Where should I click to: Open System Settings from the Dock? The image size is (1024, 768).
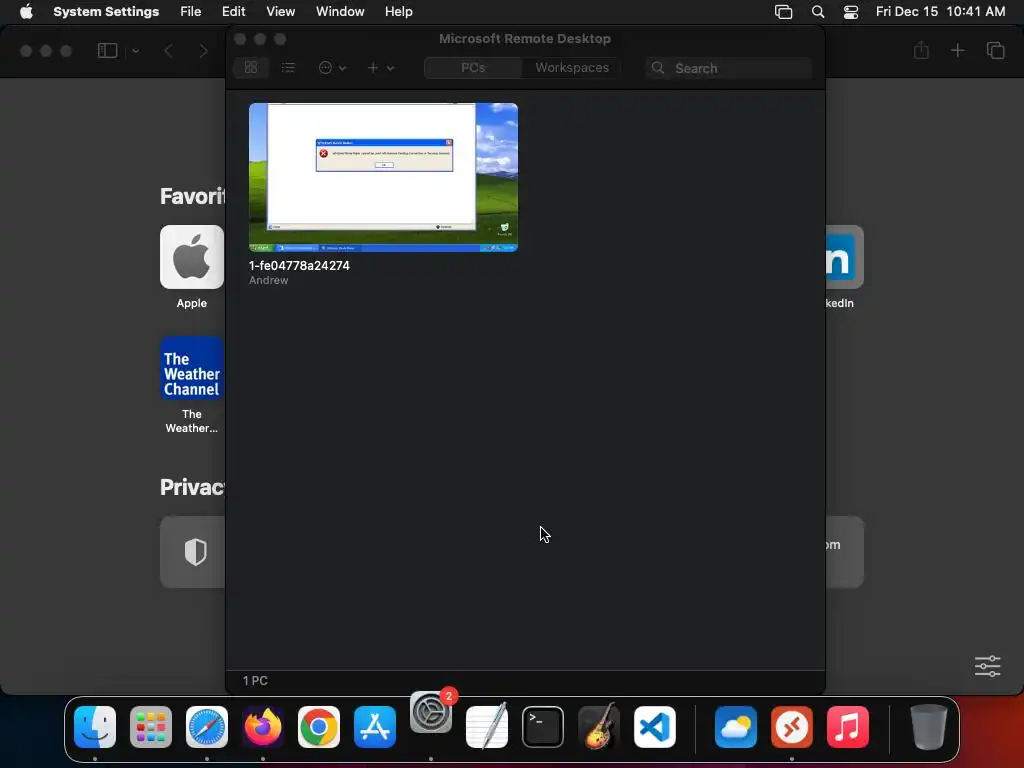(431, 712)
